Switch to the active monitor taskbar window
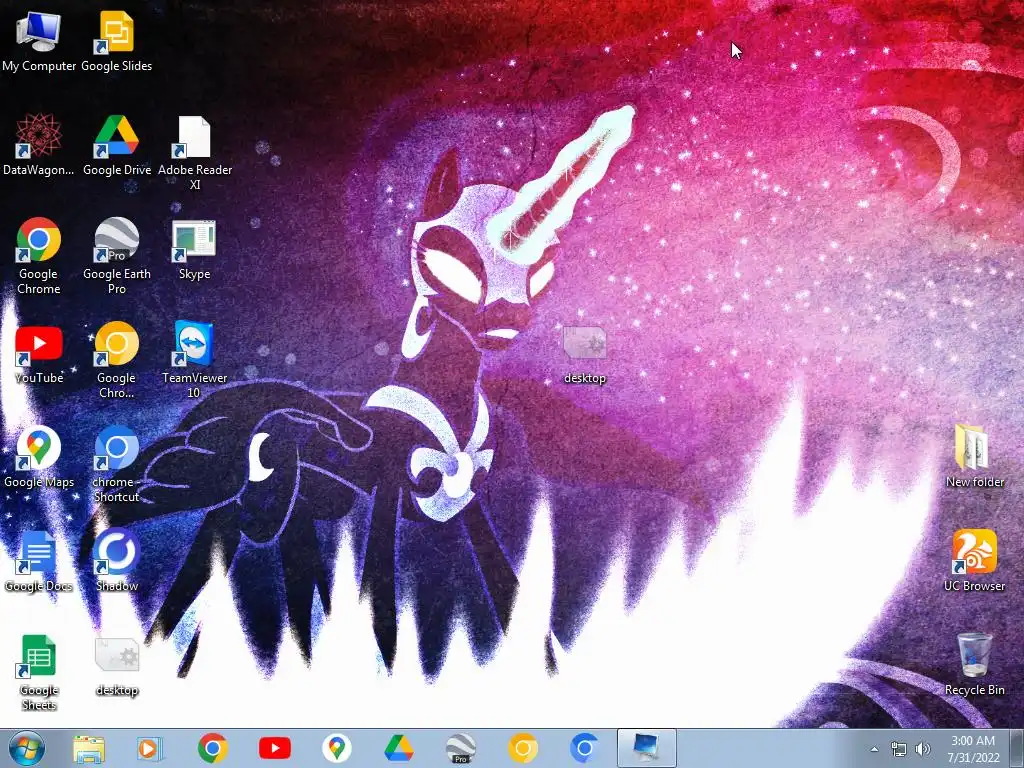Image resolution: width=1024 pixels, height=768 pixels. click(647, 748)
